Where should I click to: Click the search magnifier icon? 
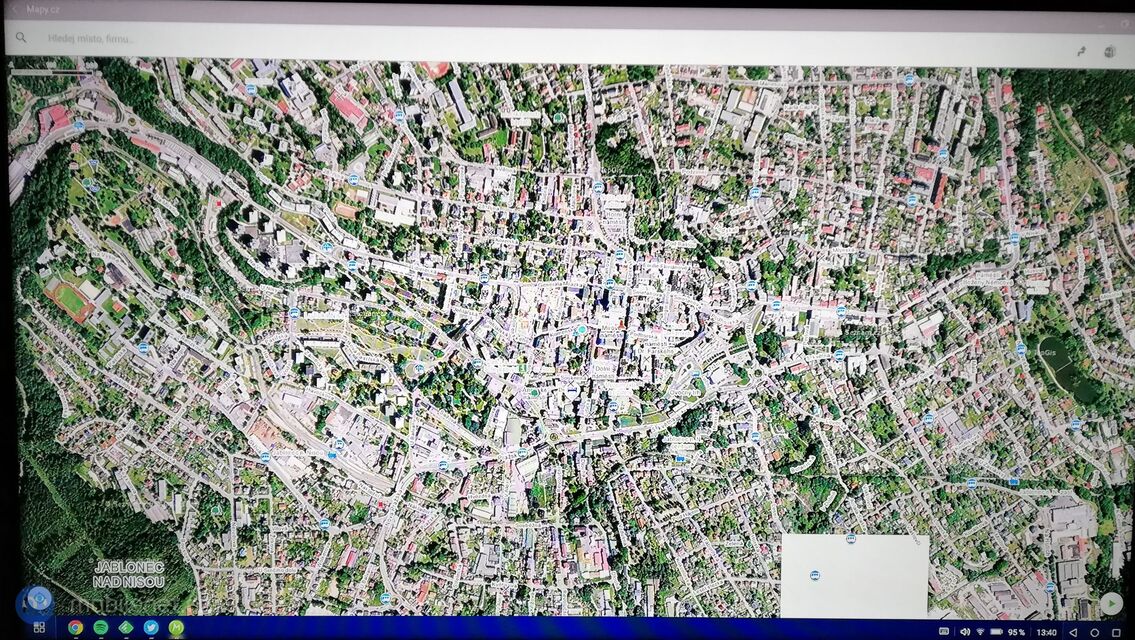click(21, 38)
